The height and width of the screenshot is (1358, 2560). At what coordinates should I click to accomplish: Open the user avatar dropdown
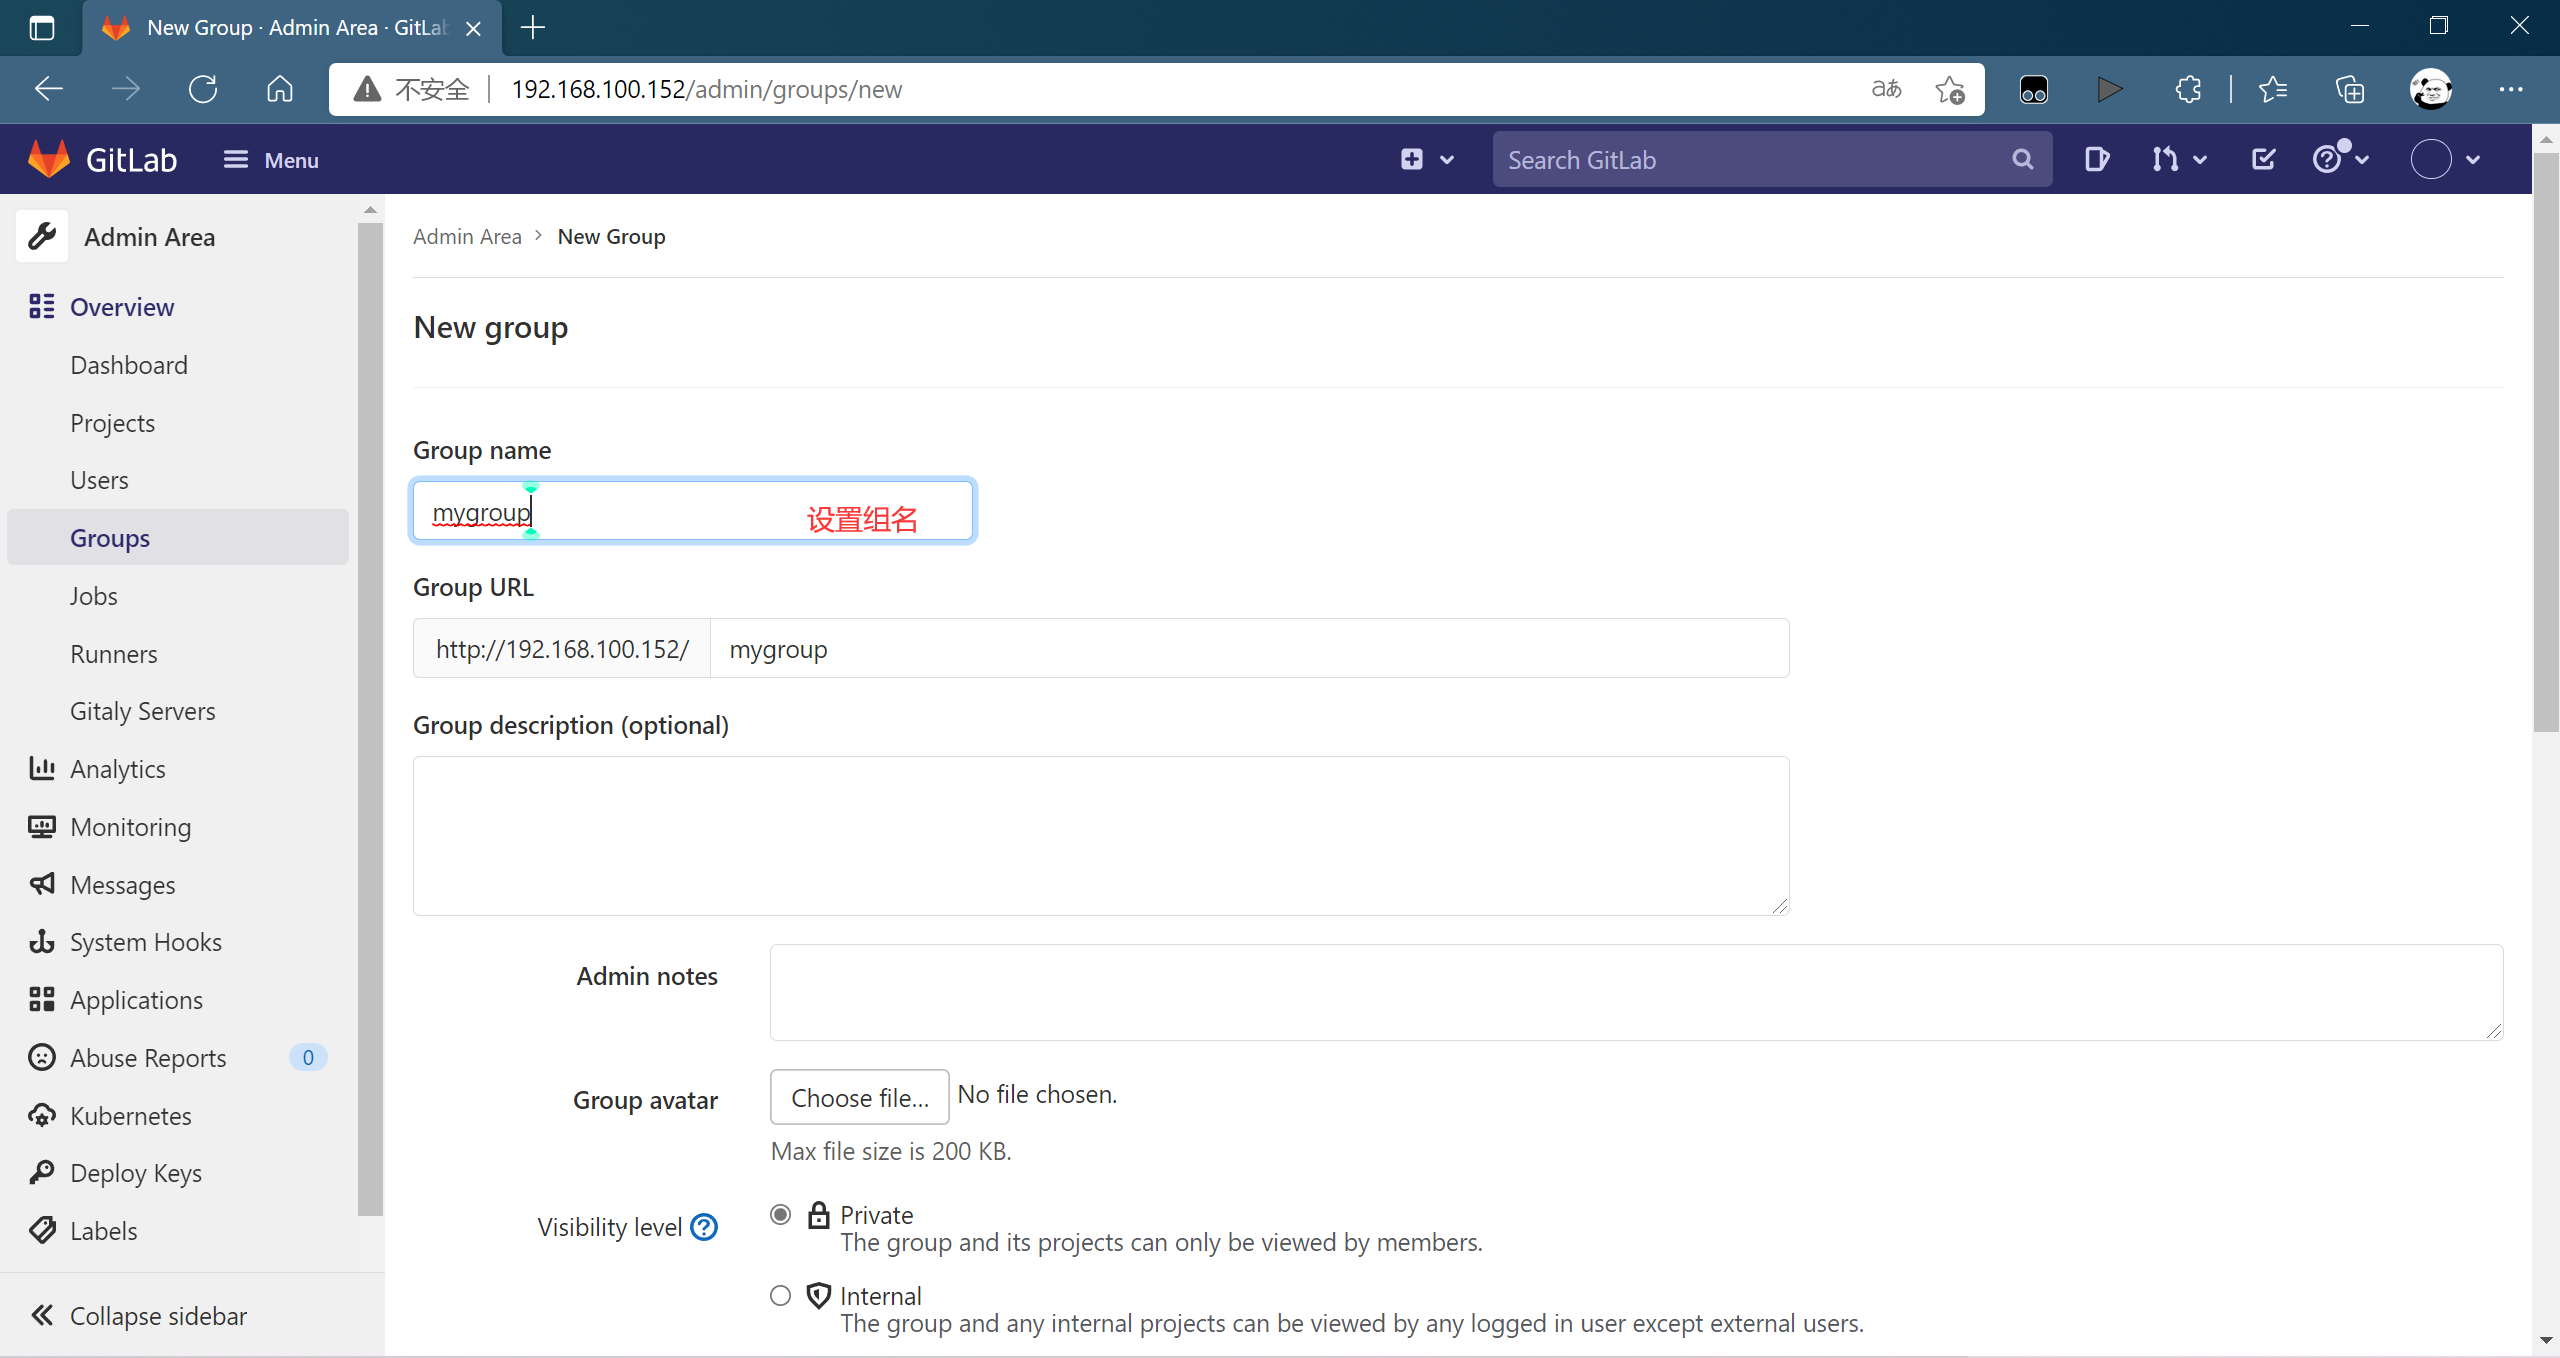[2445, 160]
